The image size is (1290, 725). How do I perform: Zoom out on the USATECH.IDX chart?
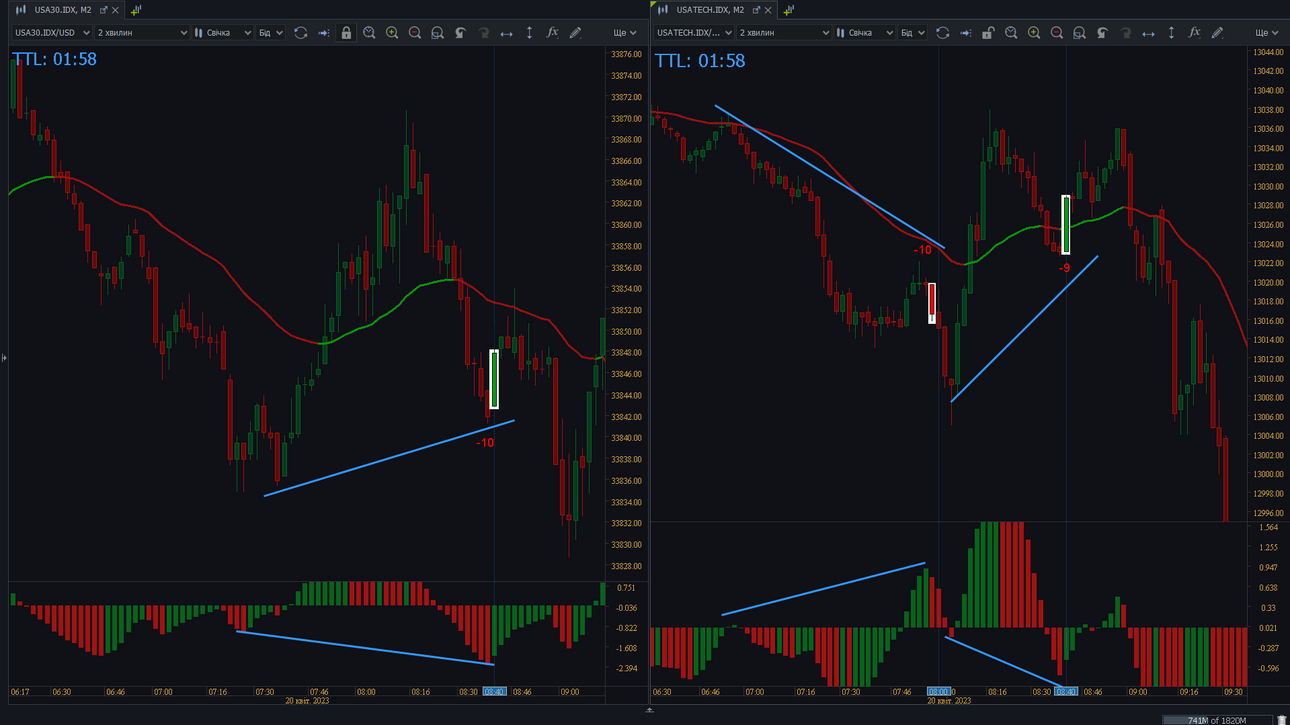click(x=1057, y=33)
